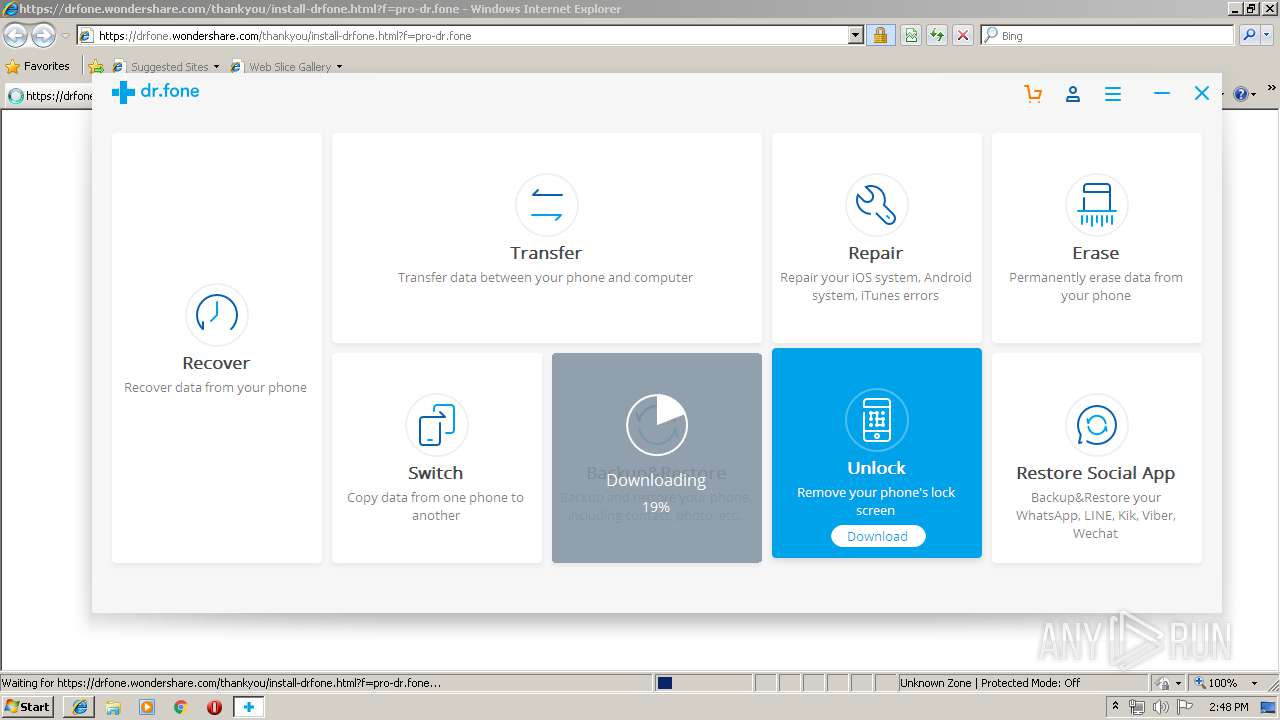Open the recent pages dropdown arrow
The height and width of the screenshot is (720, 1280).
point(65,36)
